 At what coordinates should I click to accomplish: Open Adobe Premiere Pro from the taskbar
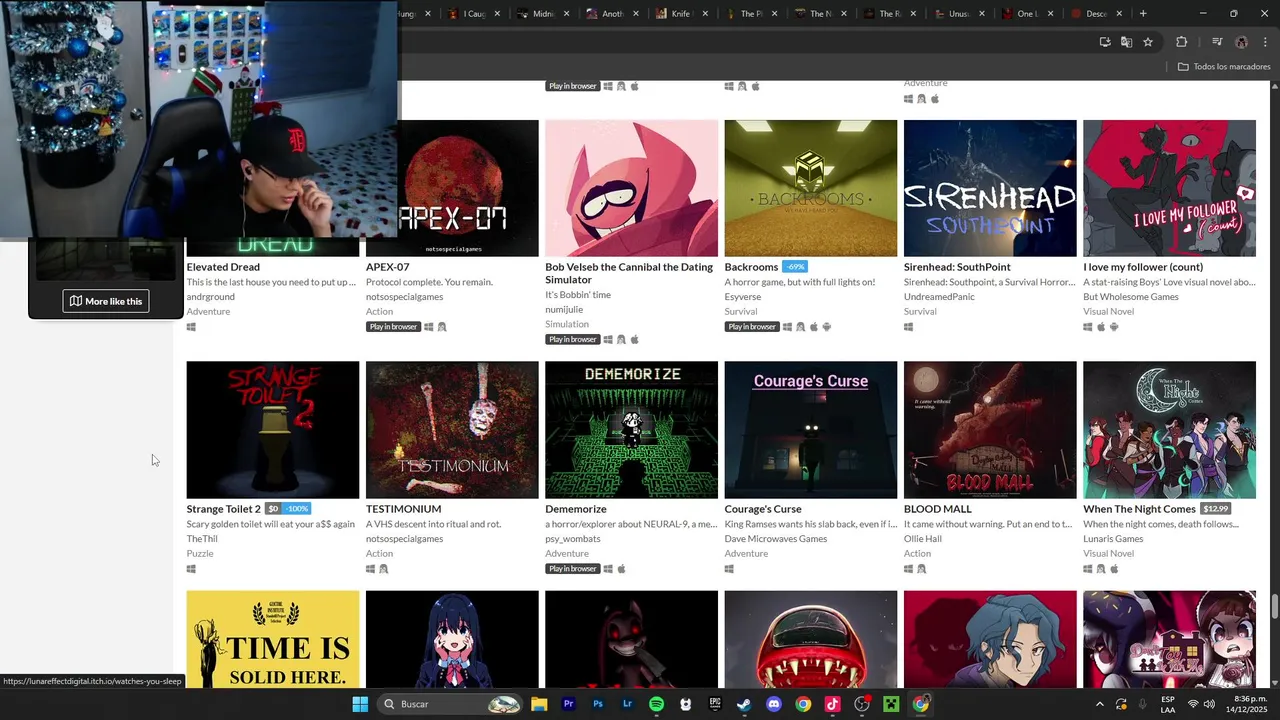[568, 704]
